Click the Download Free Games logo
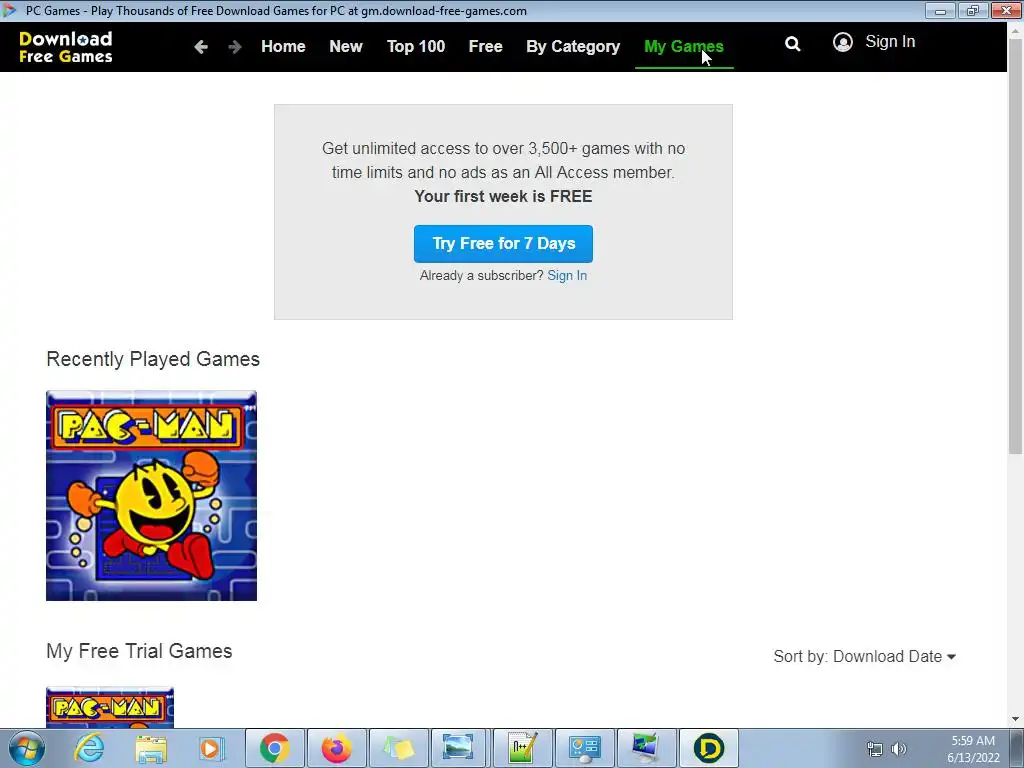Viewport: 1024px width, 768px height. (65, 47)
